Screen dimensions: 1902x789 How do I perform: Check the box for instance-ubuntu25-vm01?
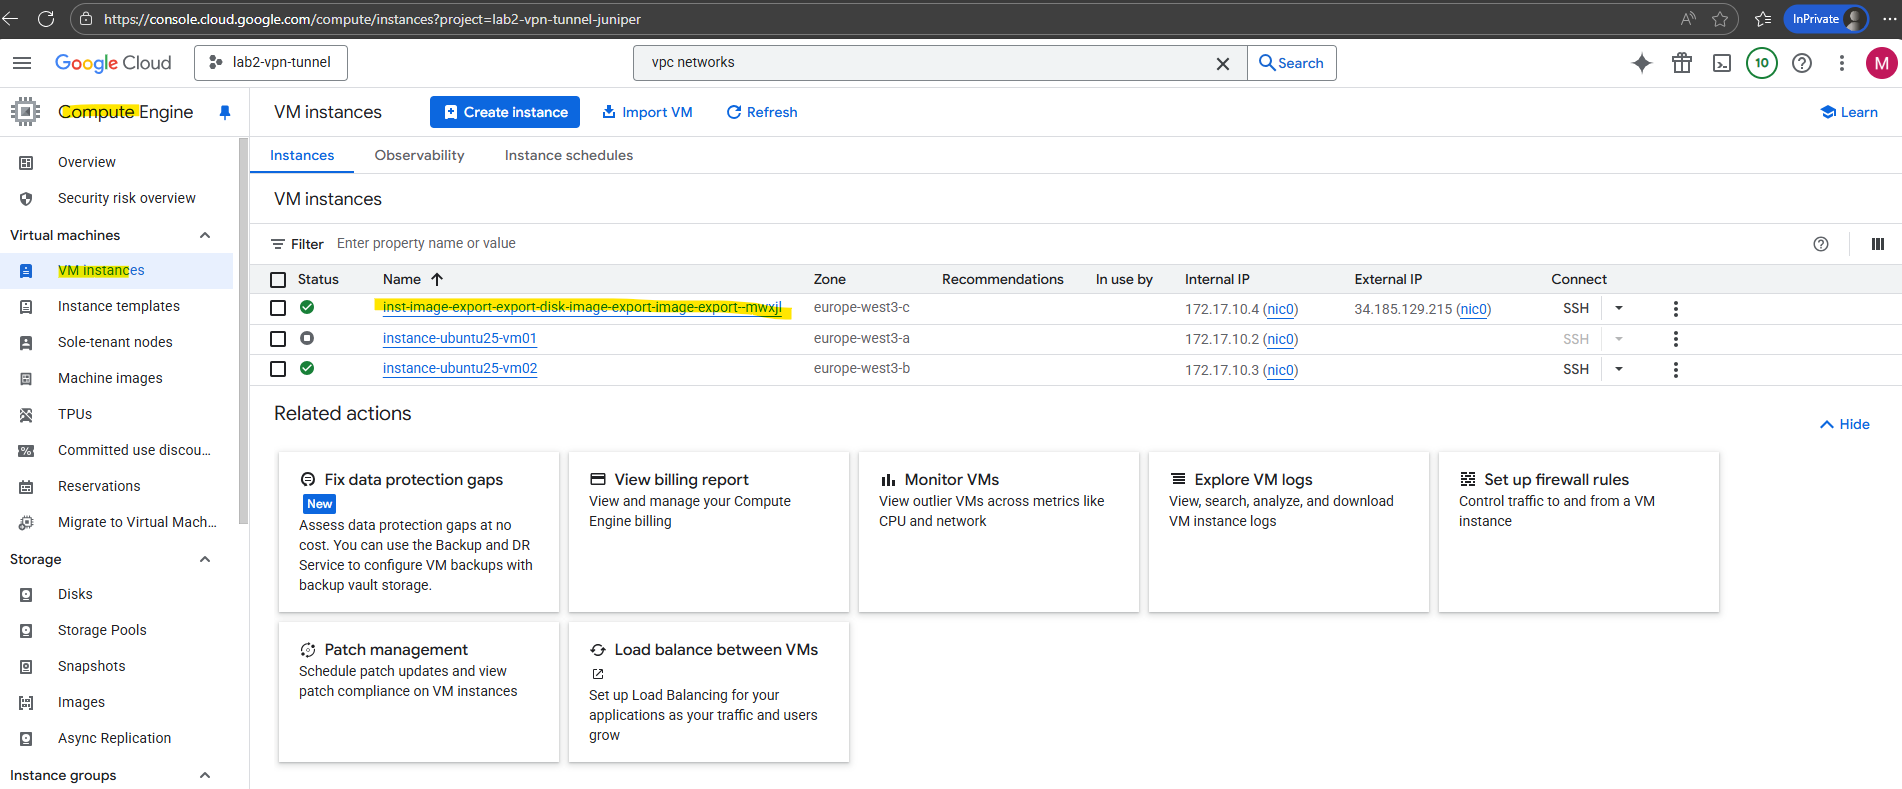(278, 339)
